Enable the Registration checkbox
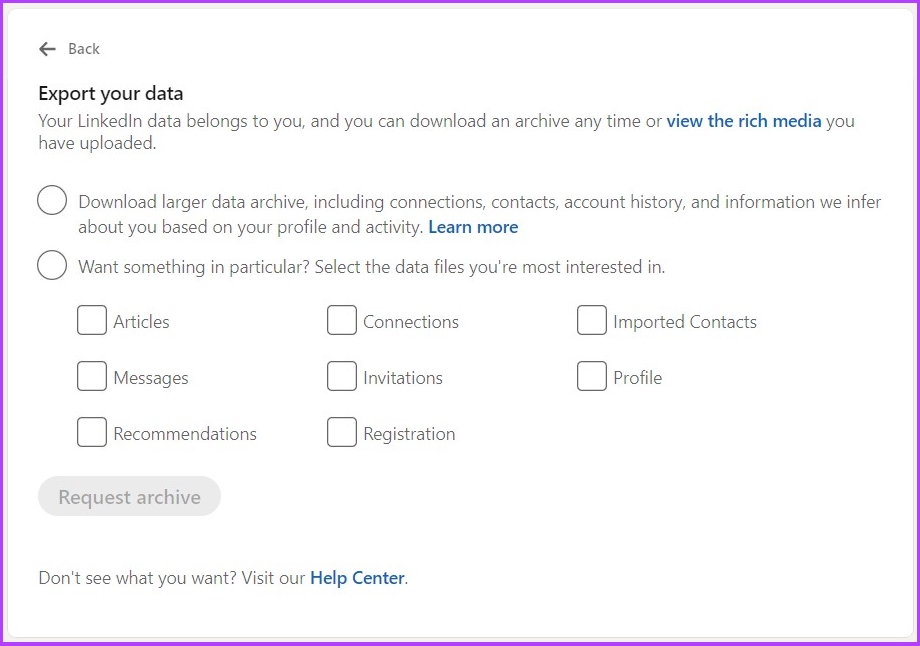 pos(341,432)
